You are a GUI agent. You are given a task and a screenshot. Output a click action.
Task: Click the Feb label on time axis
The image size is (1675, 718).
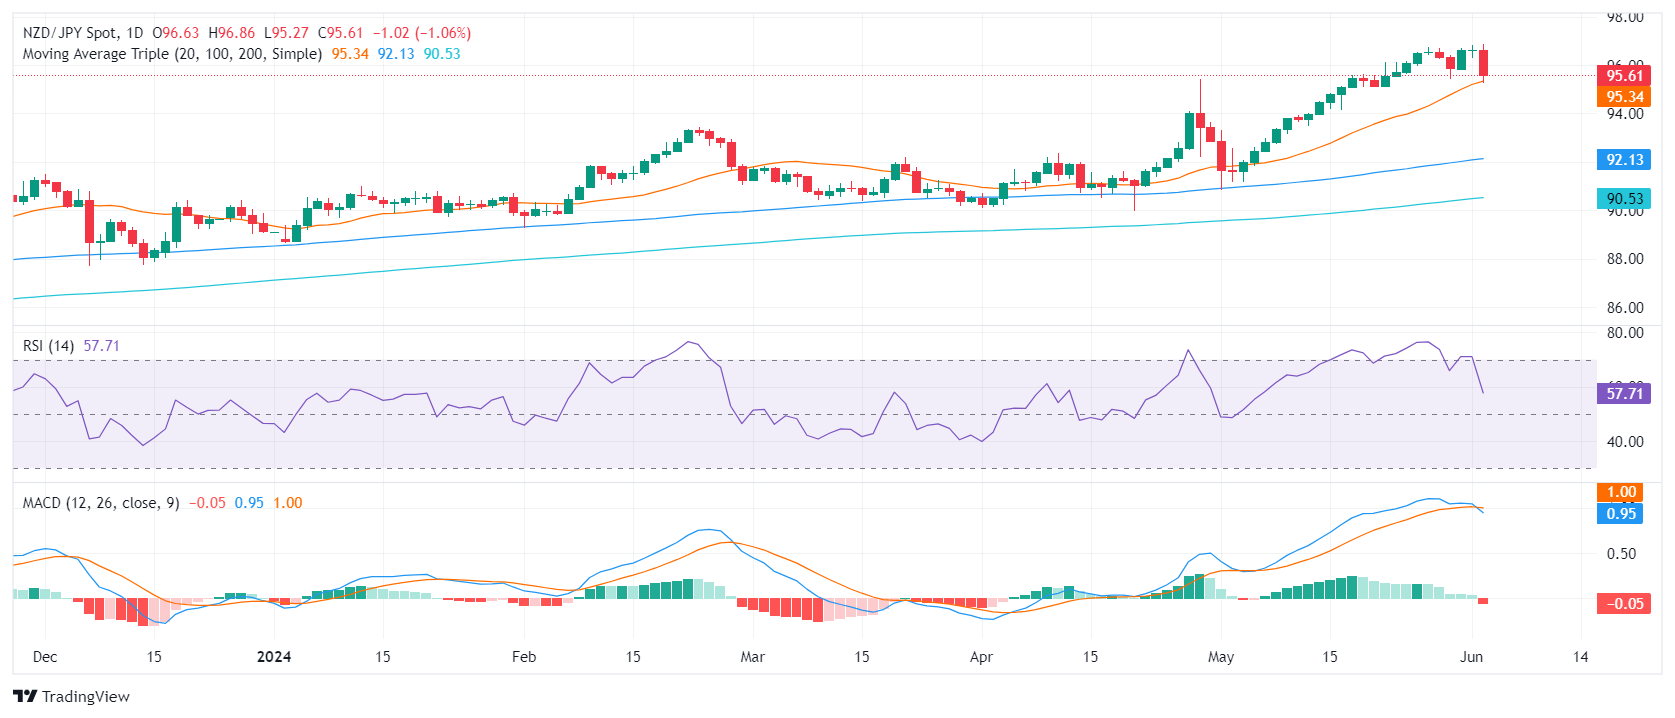pyautogui.click(x=523, y=657)
